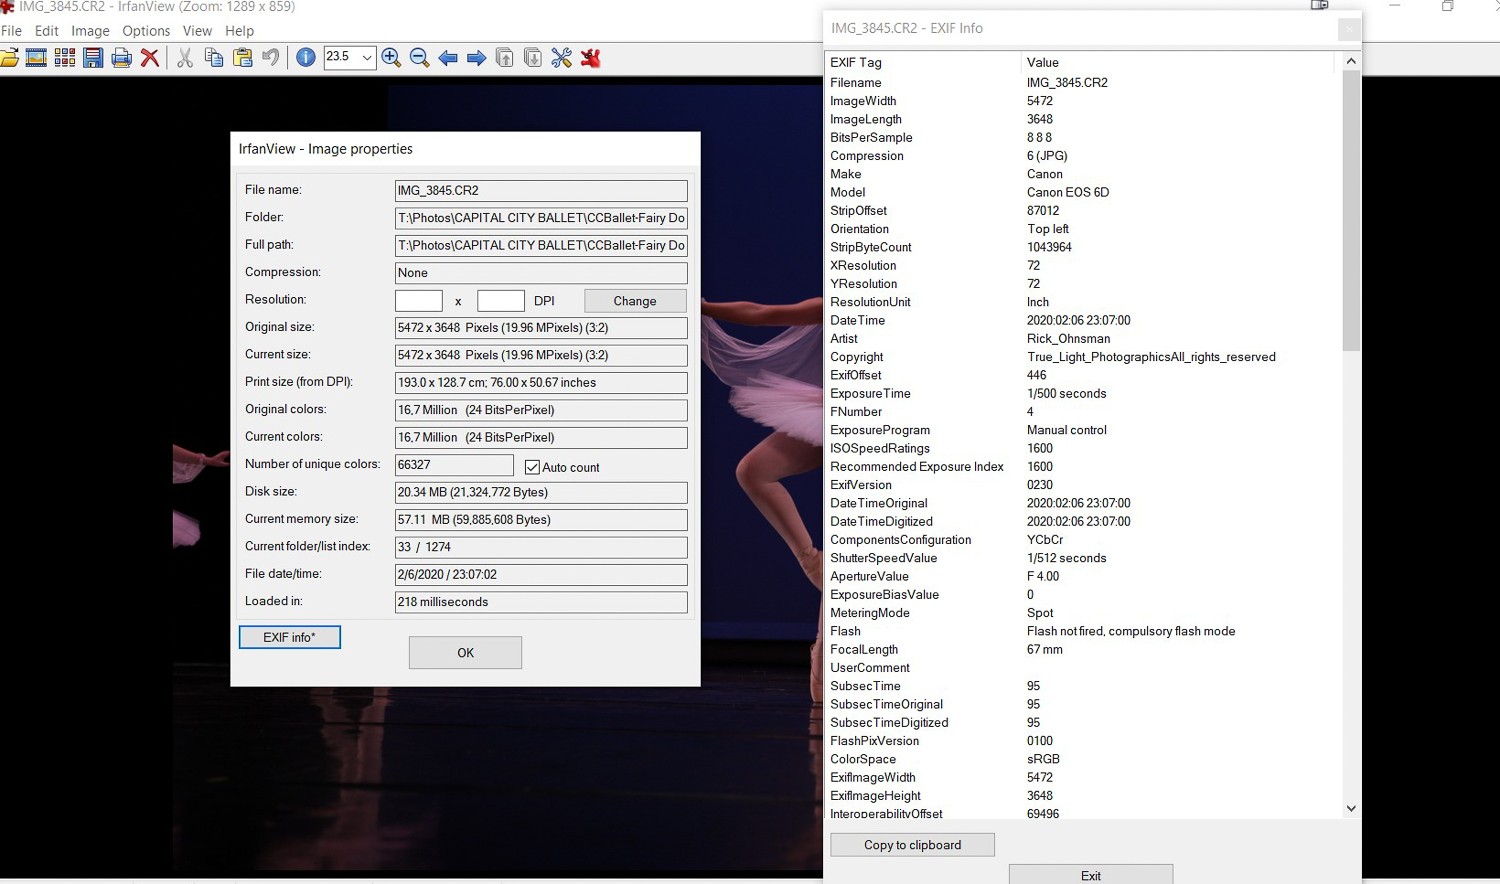
Task: Toggle the Auto count checkbox
Action: tap(532, 467)
